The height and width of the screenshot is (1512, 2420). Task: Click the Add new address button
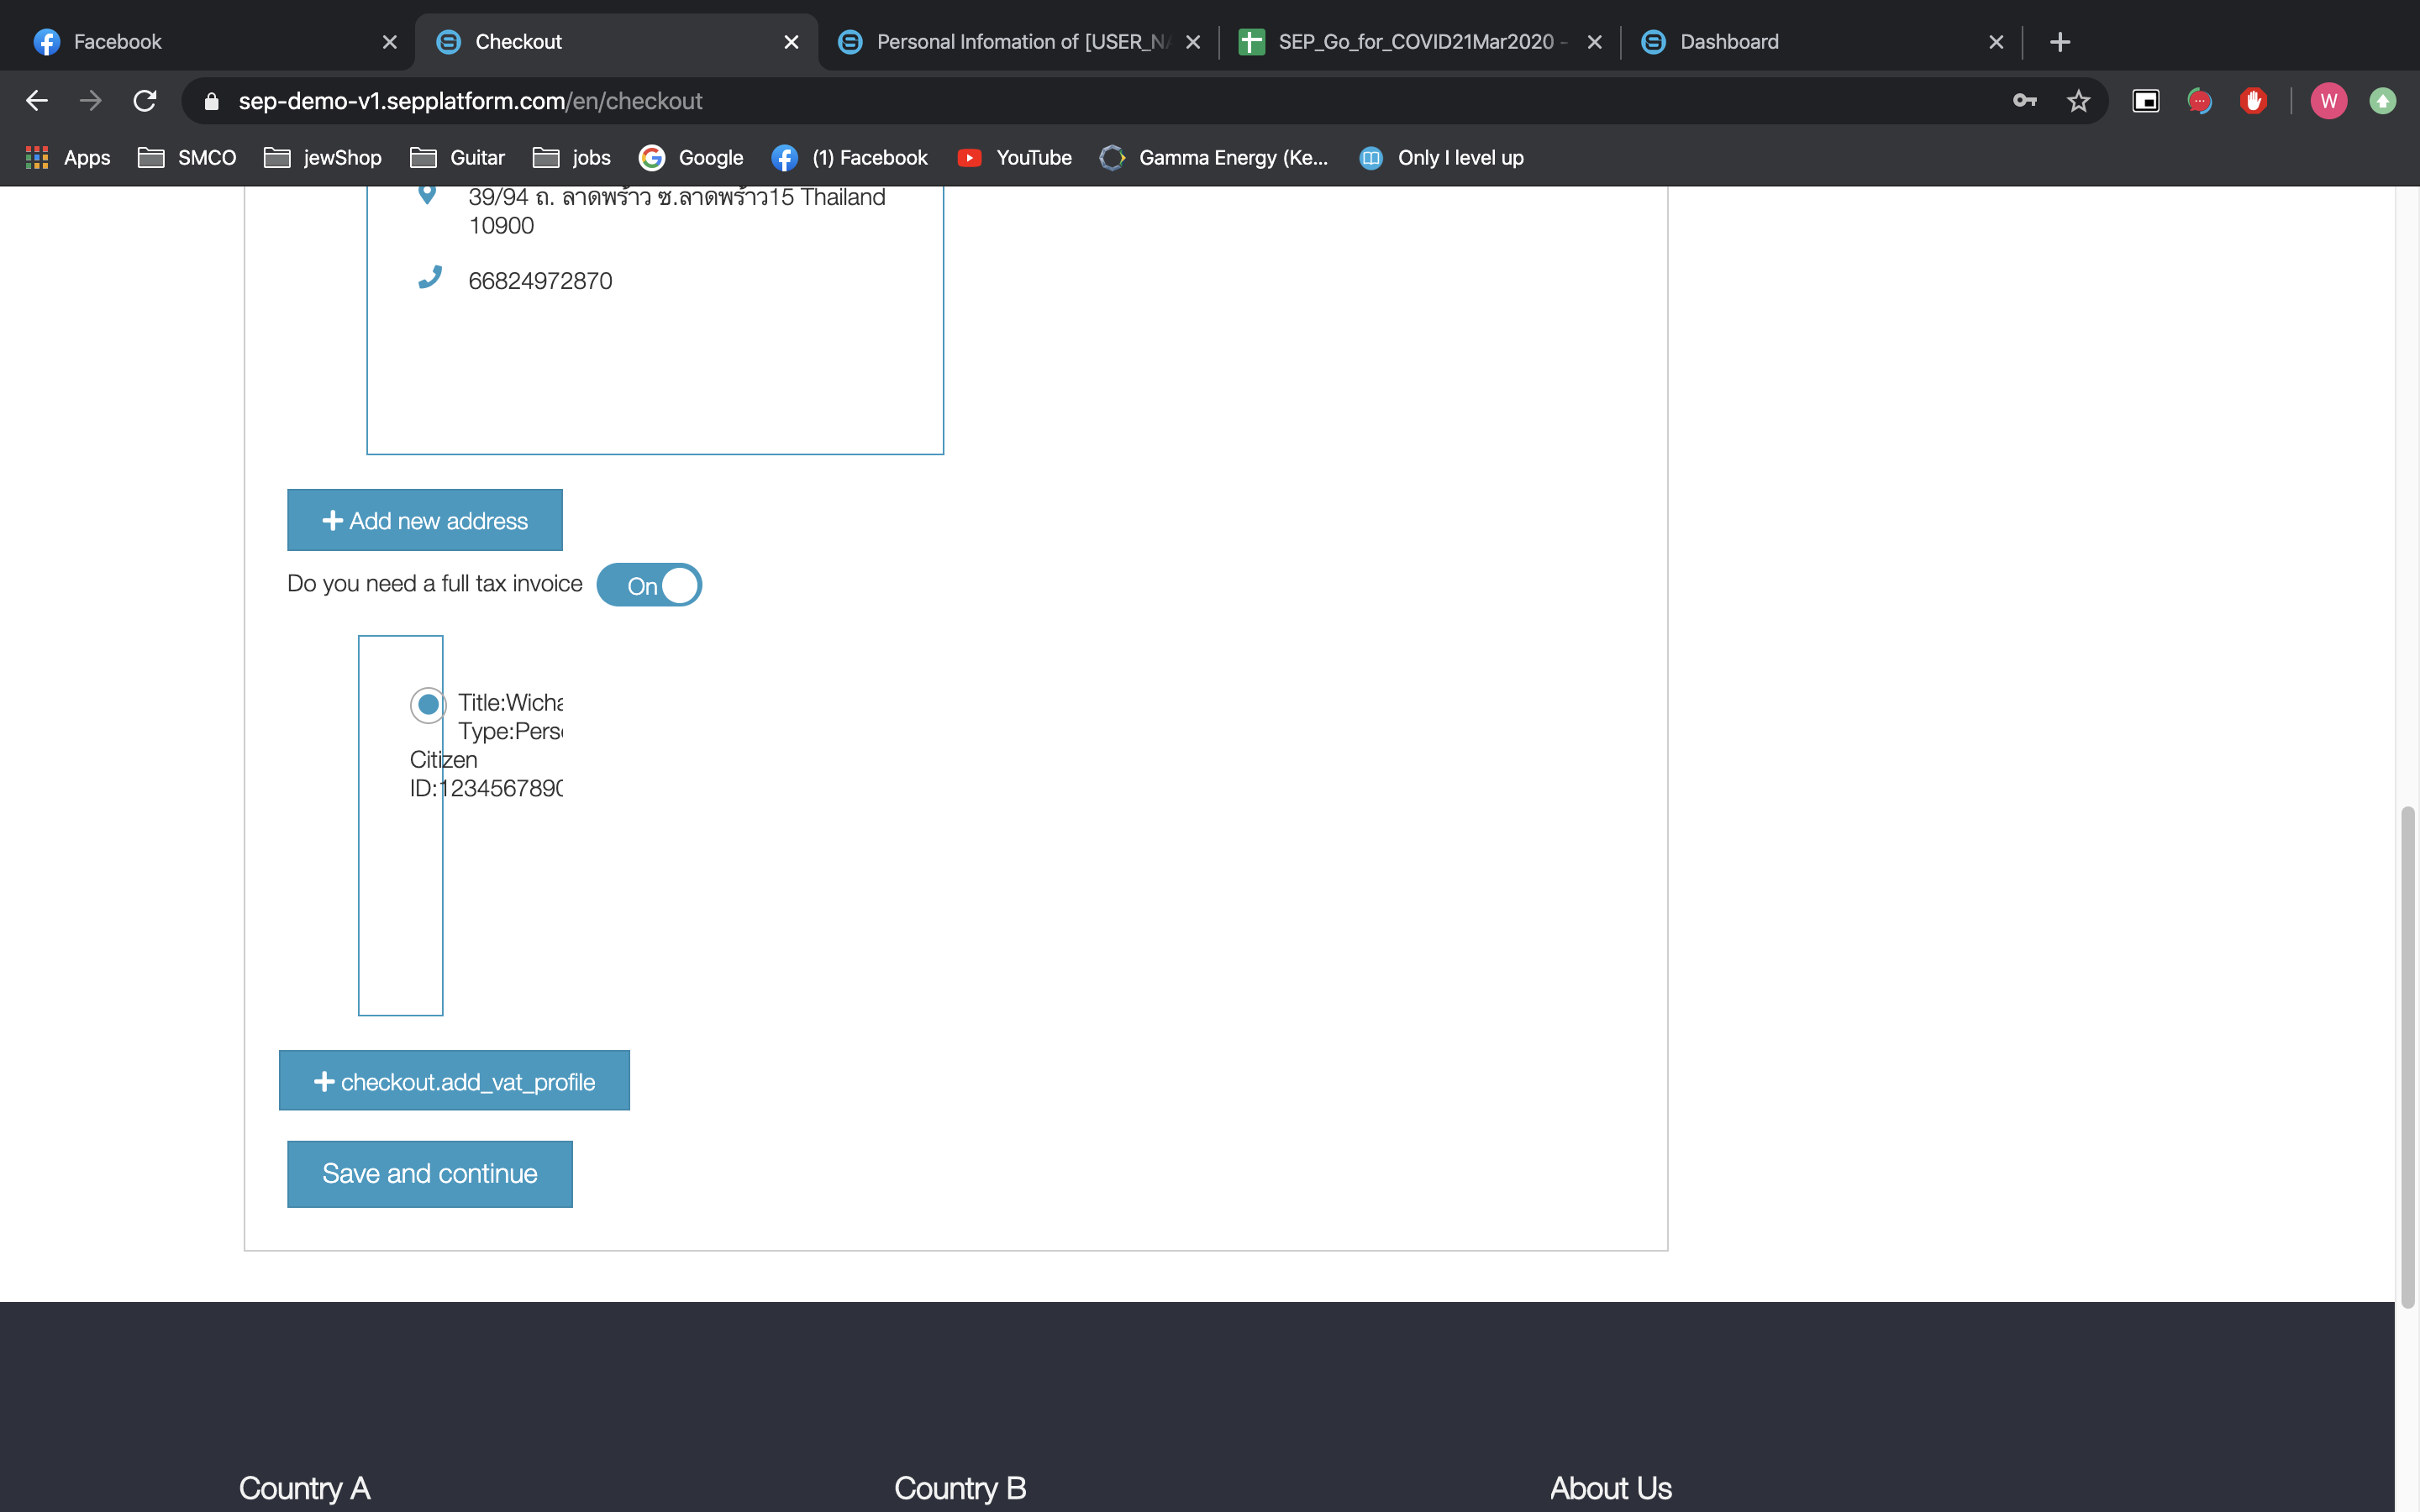click(x=425, y=520)
